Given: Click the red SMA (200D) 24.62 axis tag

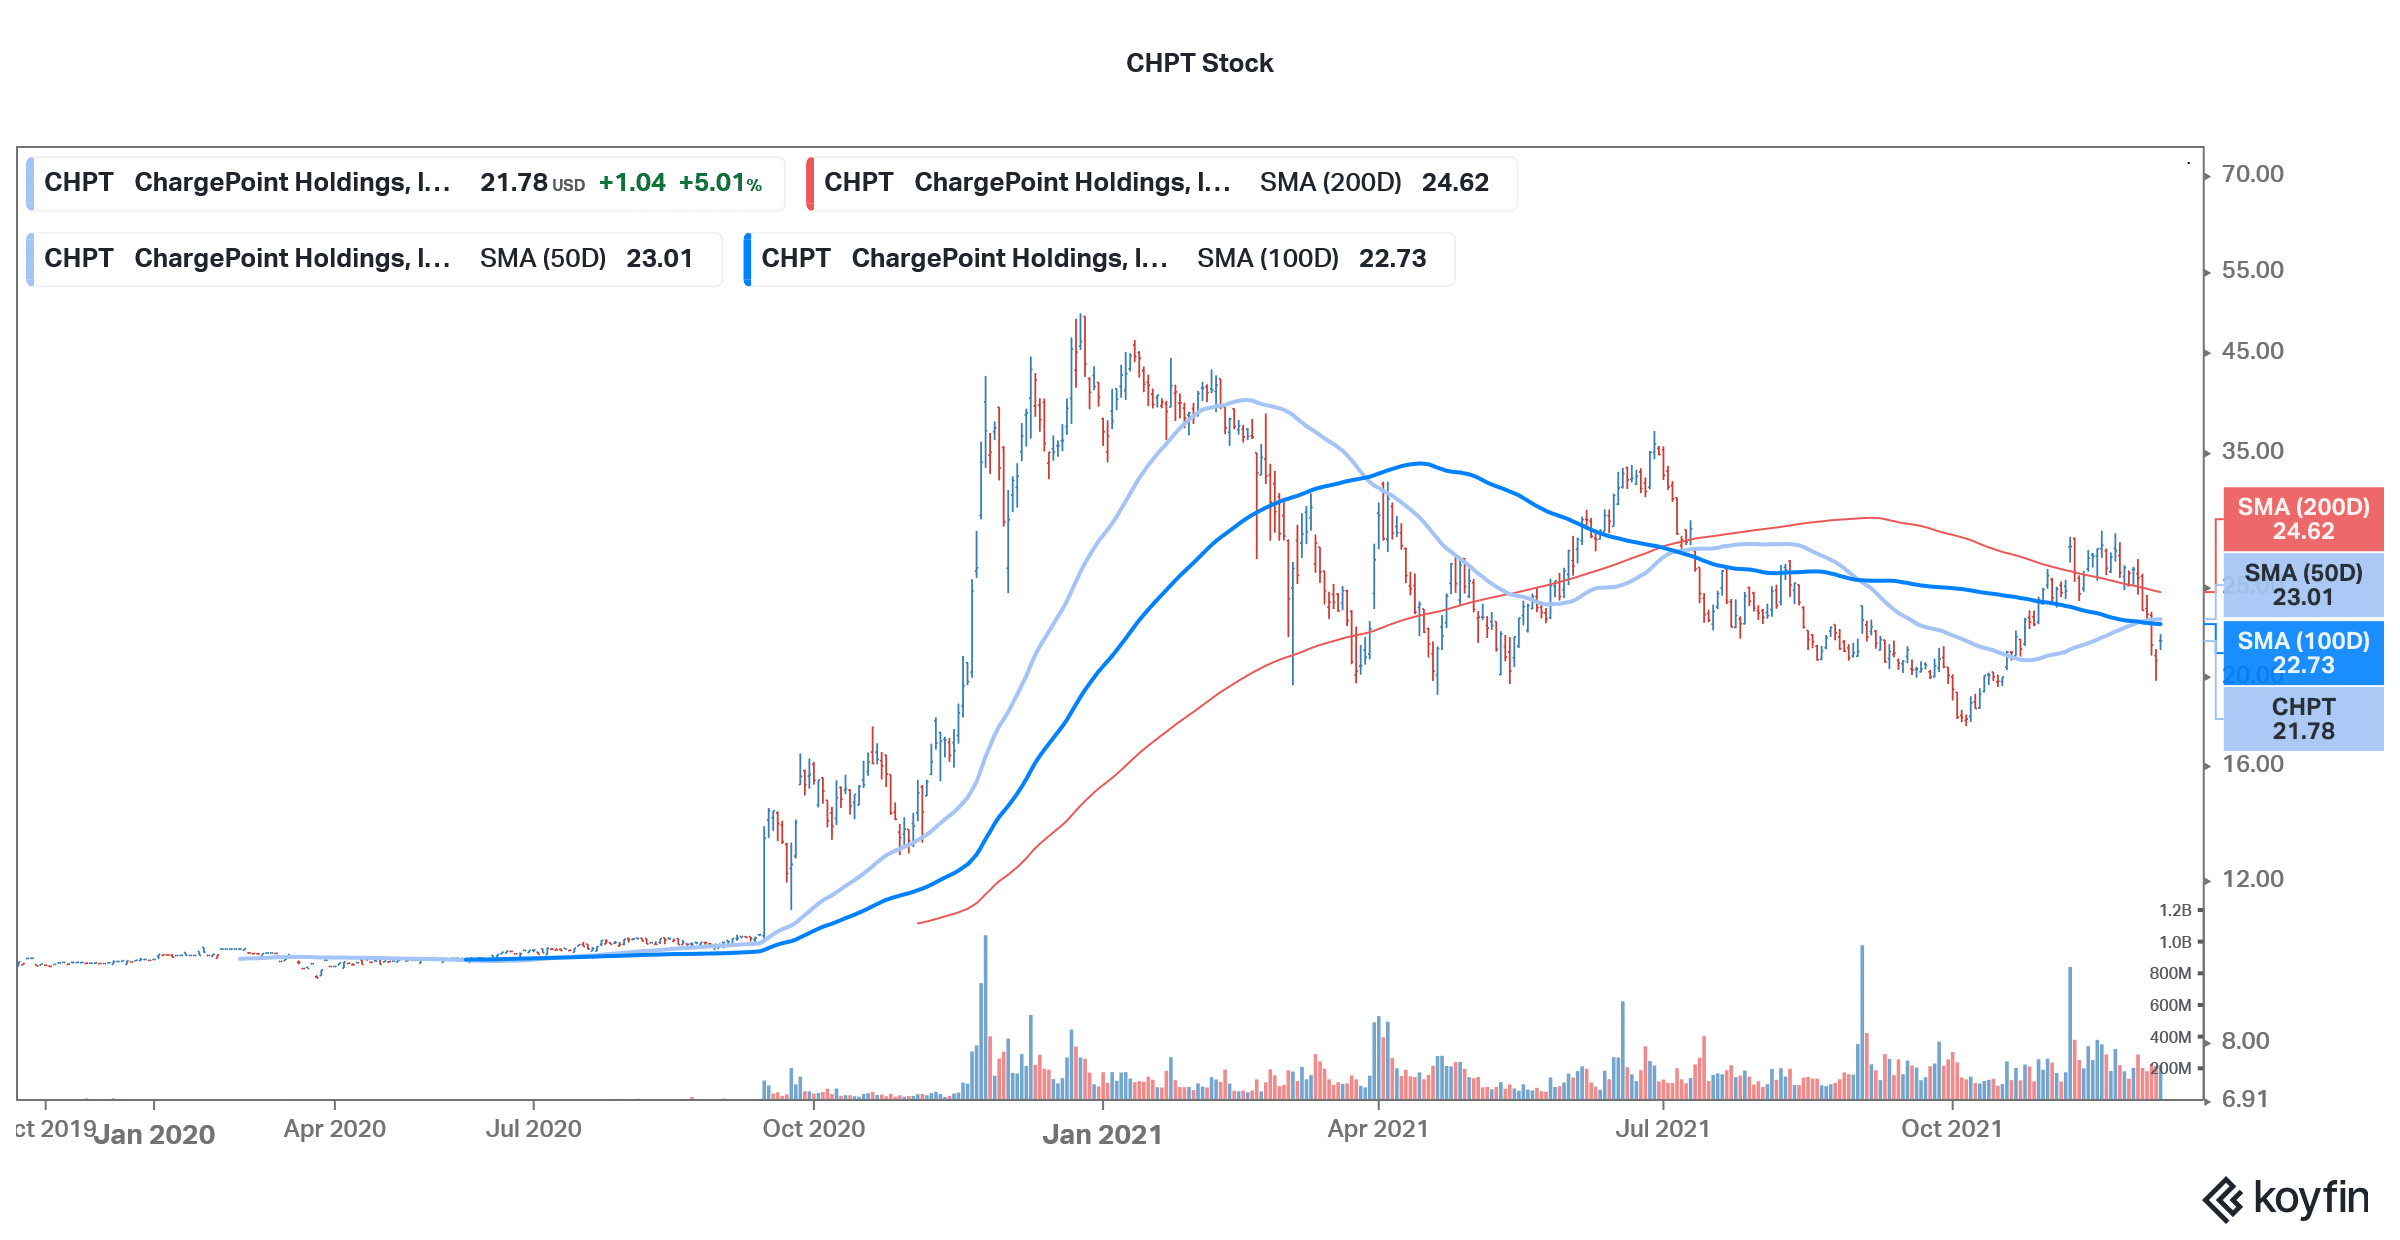Looking at the screenshot, I should pos(2303,519).
